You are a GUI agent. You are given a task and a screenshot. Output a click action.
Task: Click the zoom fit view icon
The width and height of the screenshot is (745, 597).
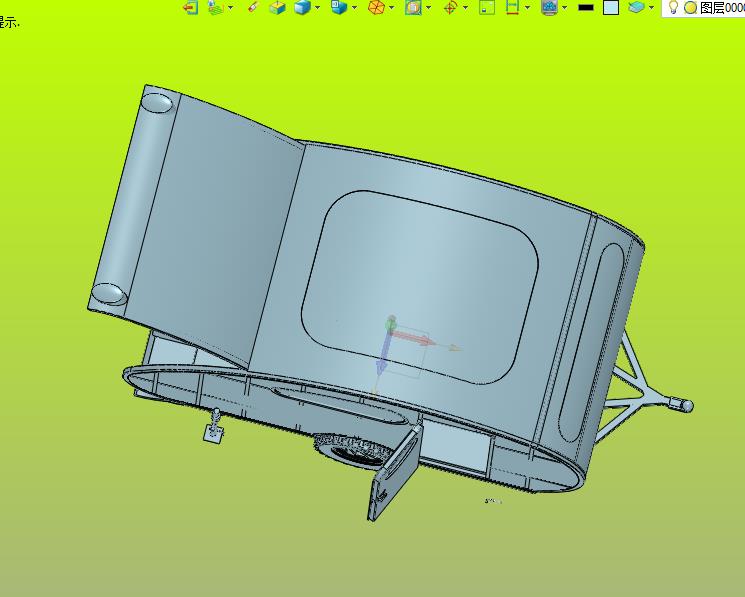tap(413, 8)
